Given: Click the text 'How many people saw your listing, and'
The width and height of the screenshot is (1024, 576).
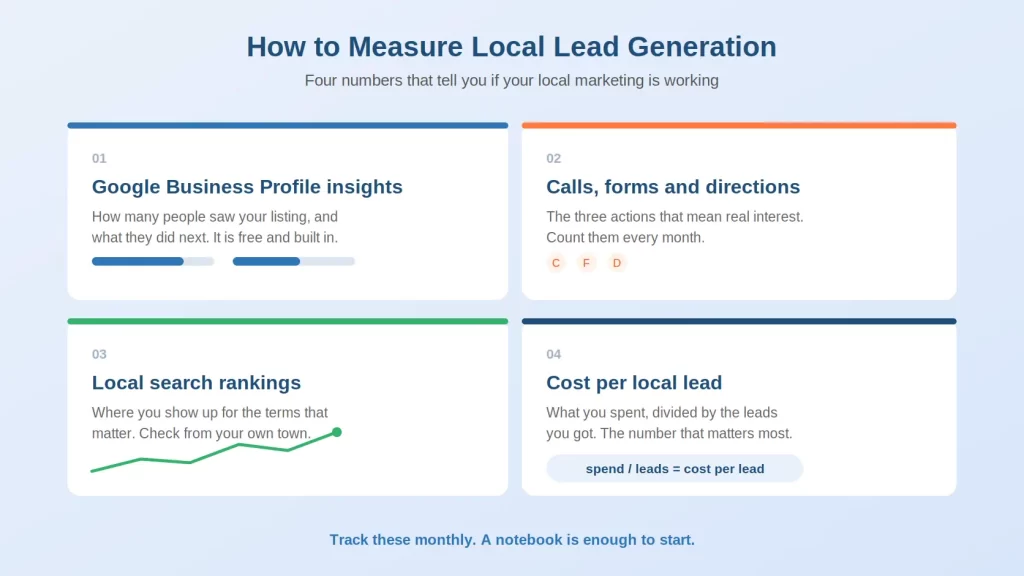Looking at the screenshot, I should [215, 217].
